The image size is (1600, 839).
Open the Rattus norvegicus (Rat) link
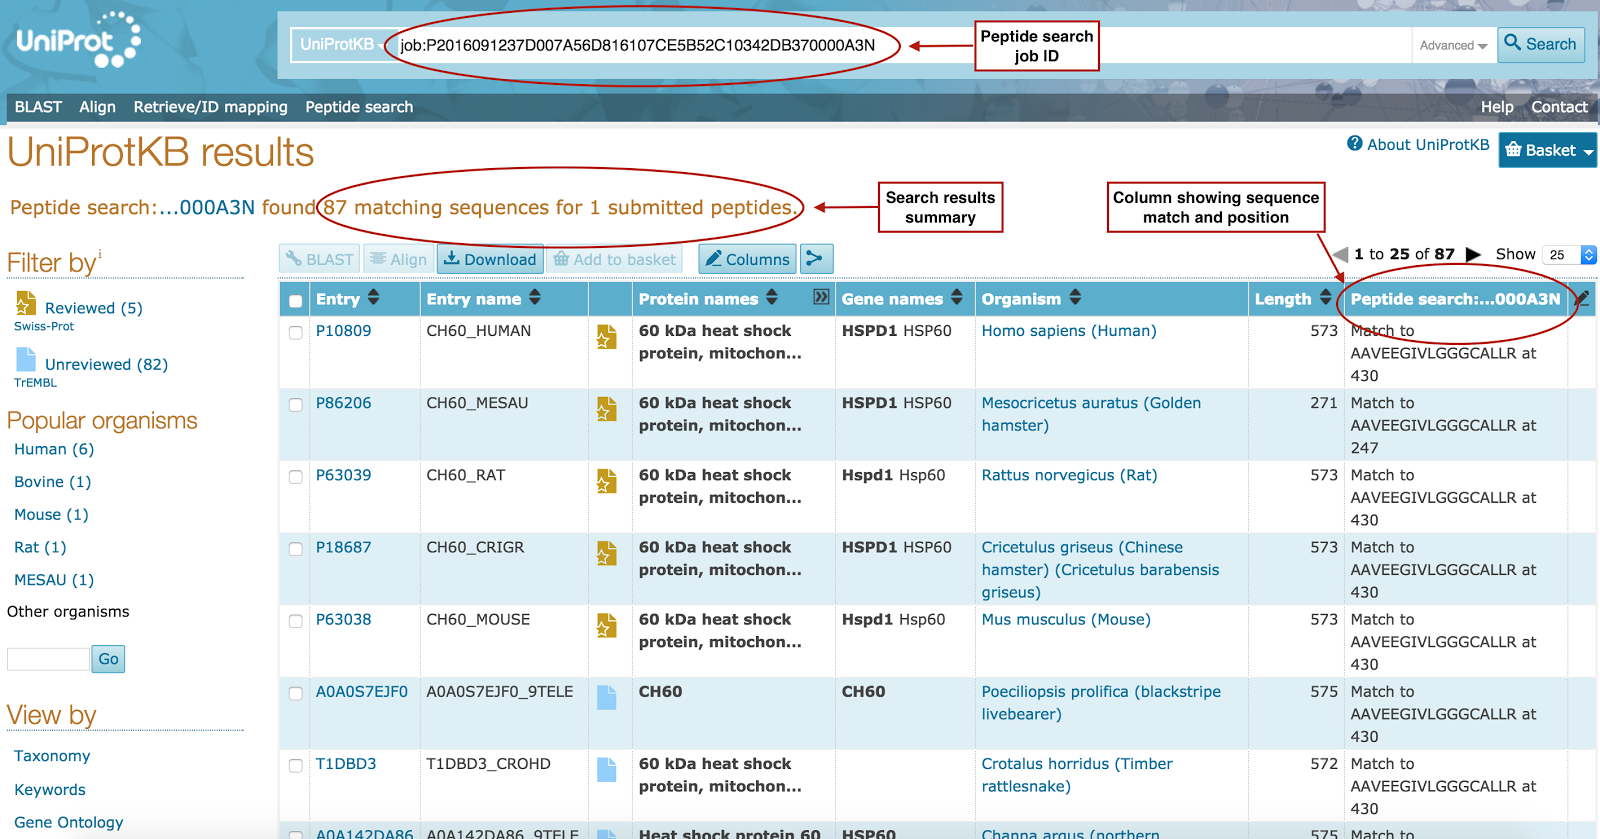point(1069,475)
